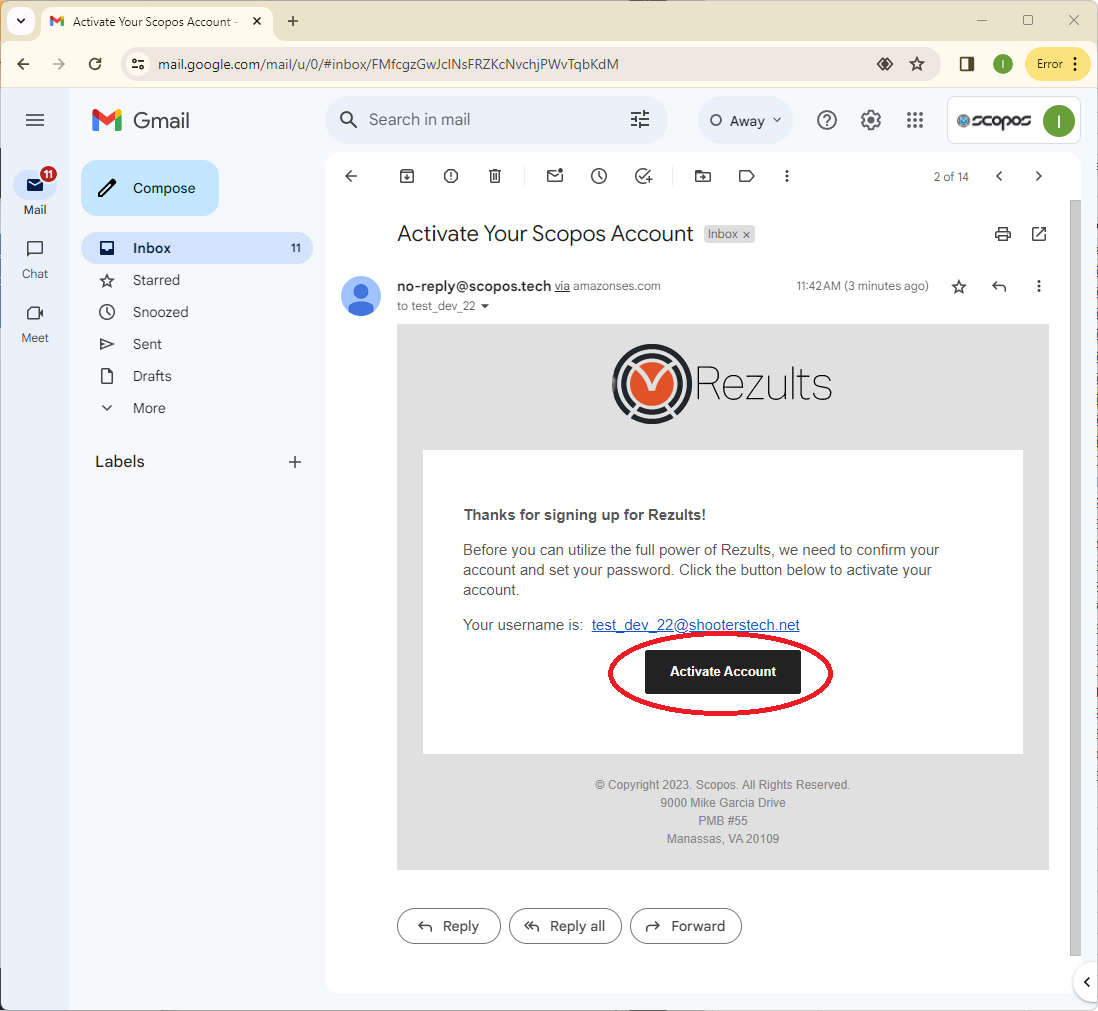Go to the Drafts folder

pyautogui.click(x=152, y=376)
